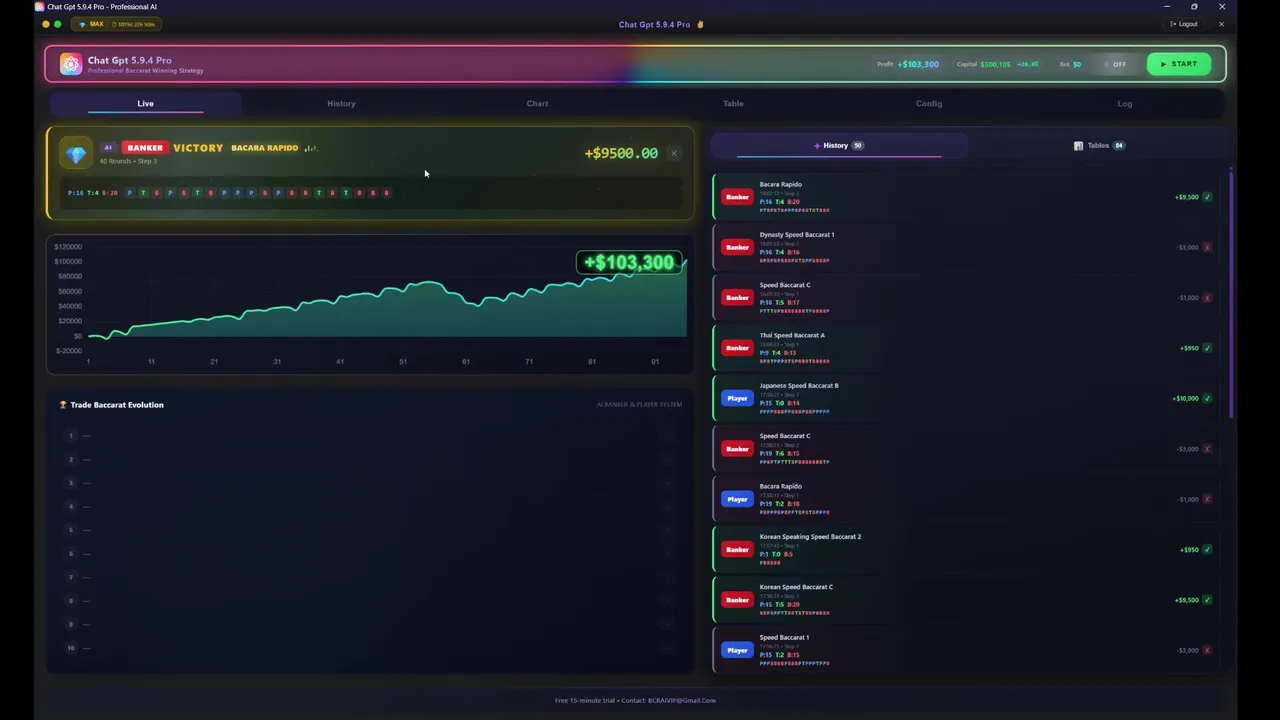Toggle the OFF auto-bet switch
This screenshot has height=720, width=1280.
click(1114, 64)
